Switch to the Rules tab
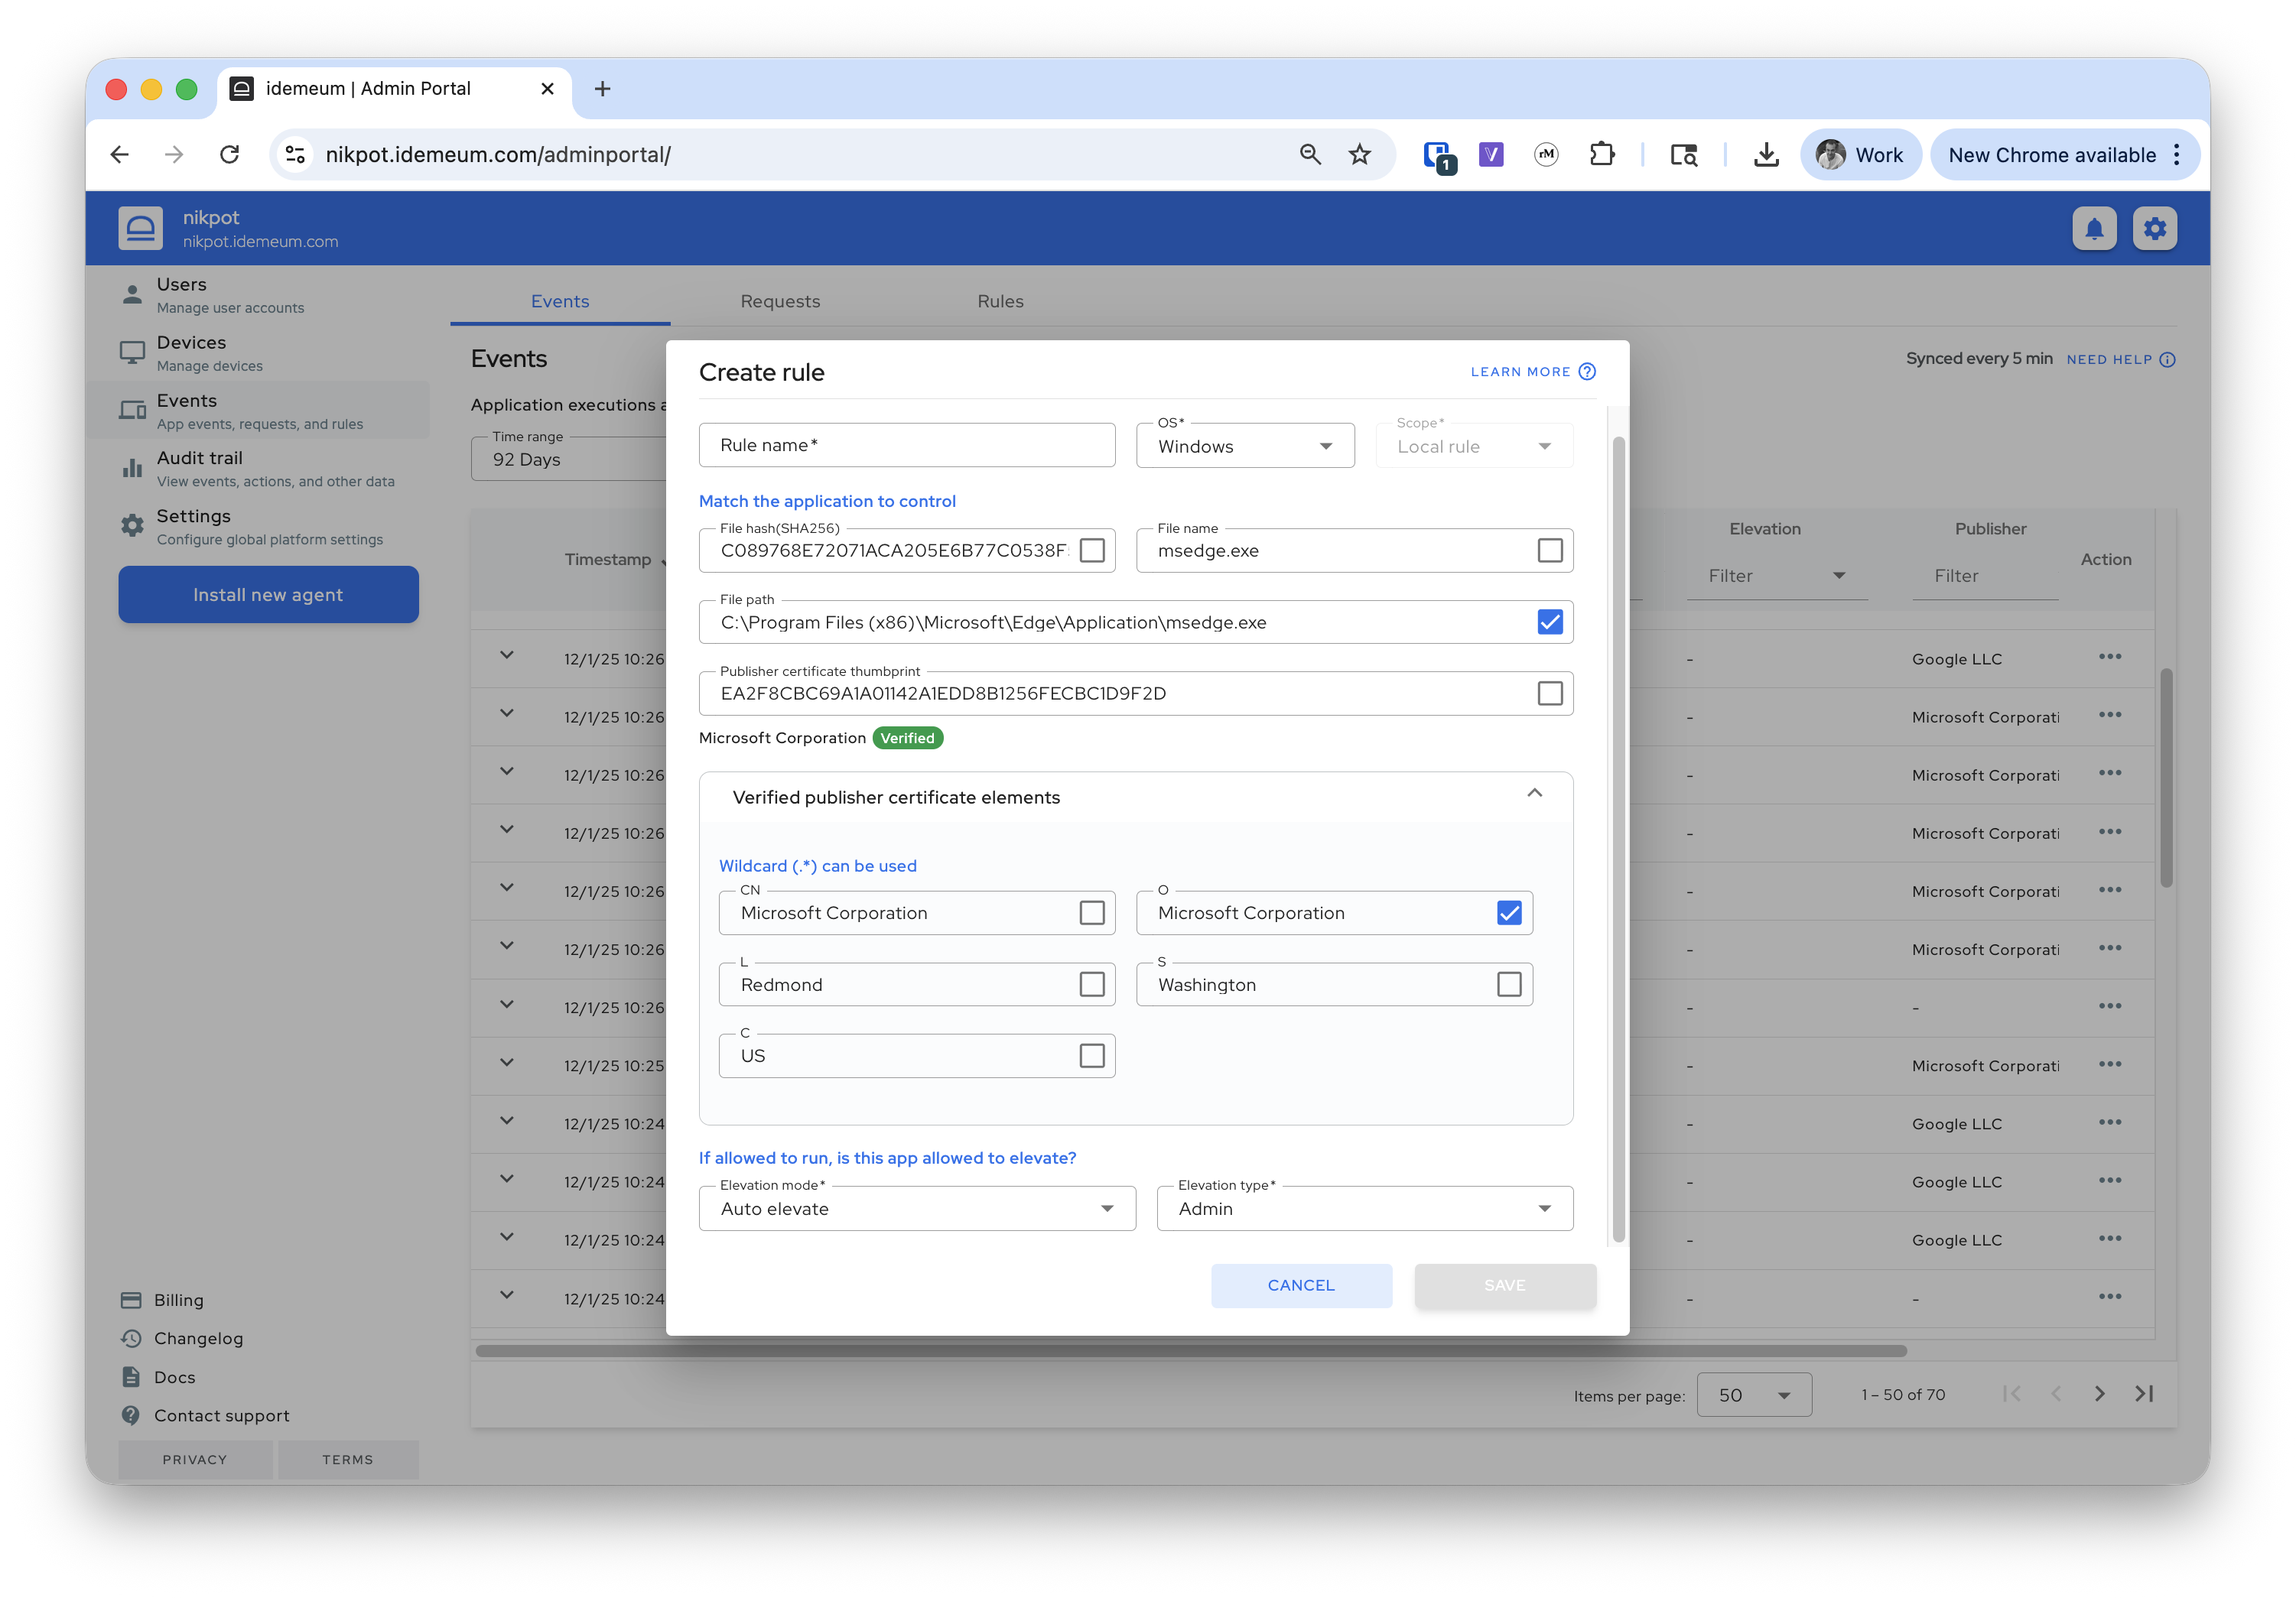This screenshot has width=2296, height=1598. (1000, 301)
